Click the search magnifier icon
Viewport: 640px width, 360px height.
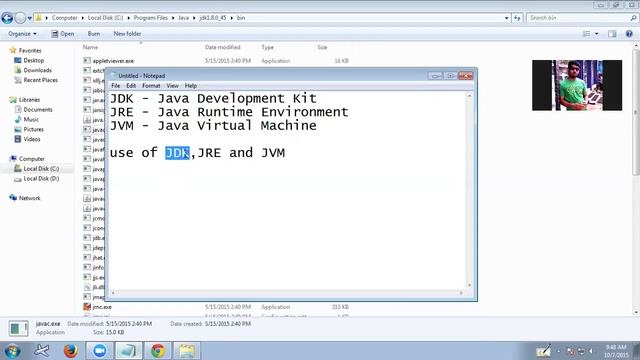click(x=633, y=18)
